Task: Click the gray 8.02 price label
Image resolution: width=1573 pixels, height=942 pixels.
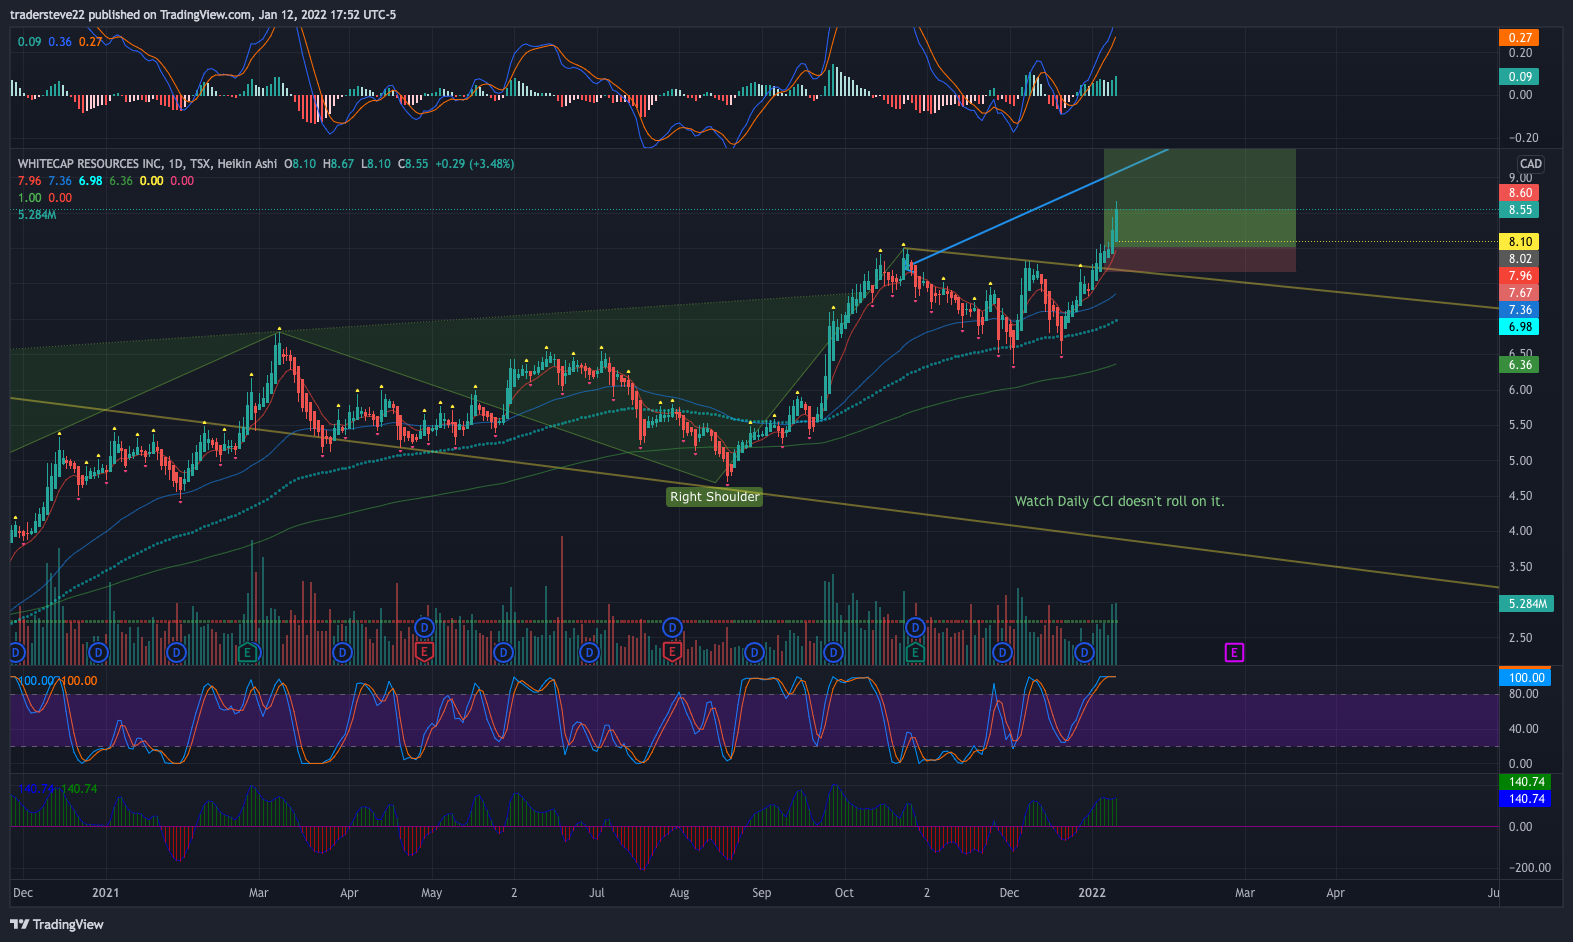Action: point(1520,259)
